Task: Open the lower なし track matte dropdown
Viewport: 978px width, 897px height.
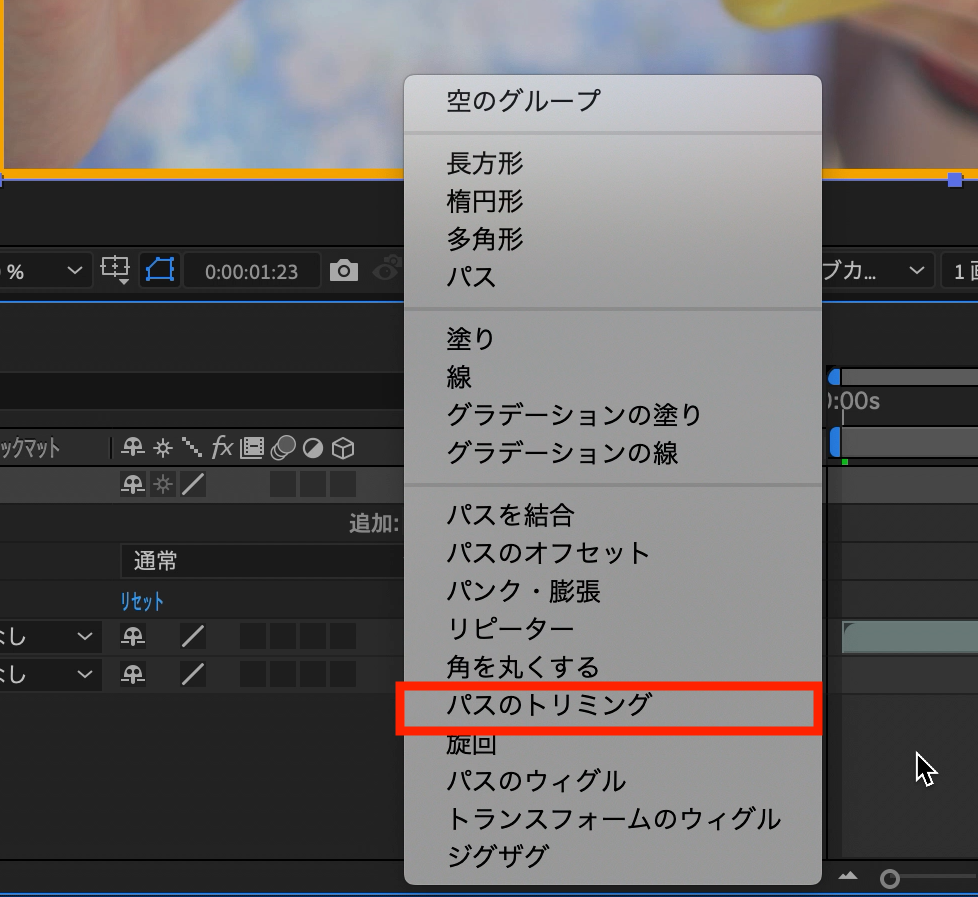Action: point(50,674)
